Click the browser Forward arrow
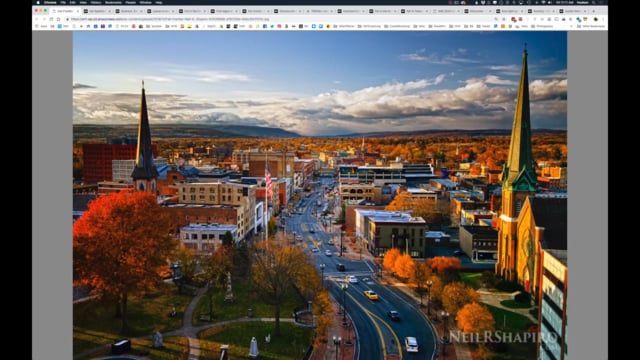640x360 pixels. coord(44,19)
